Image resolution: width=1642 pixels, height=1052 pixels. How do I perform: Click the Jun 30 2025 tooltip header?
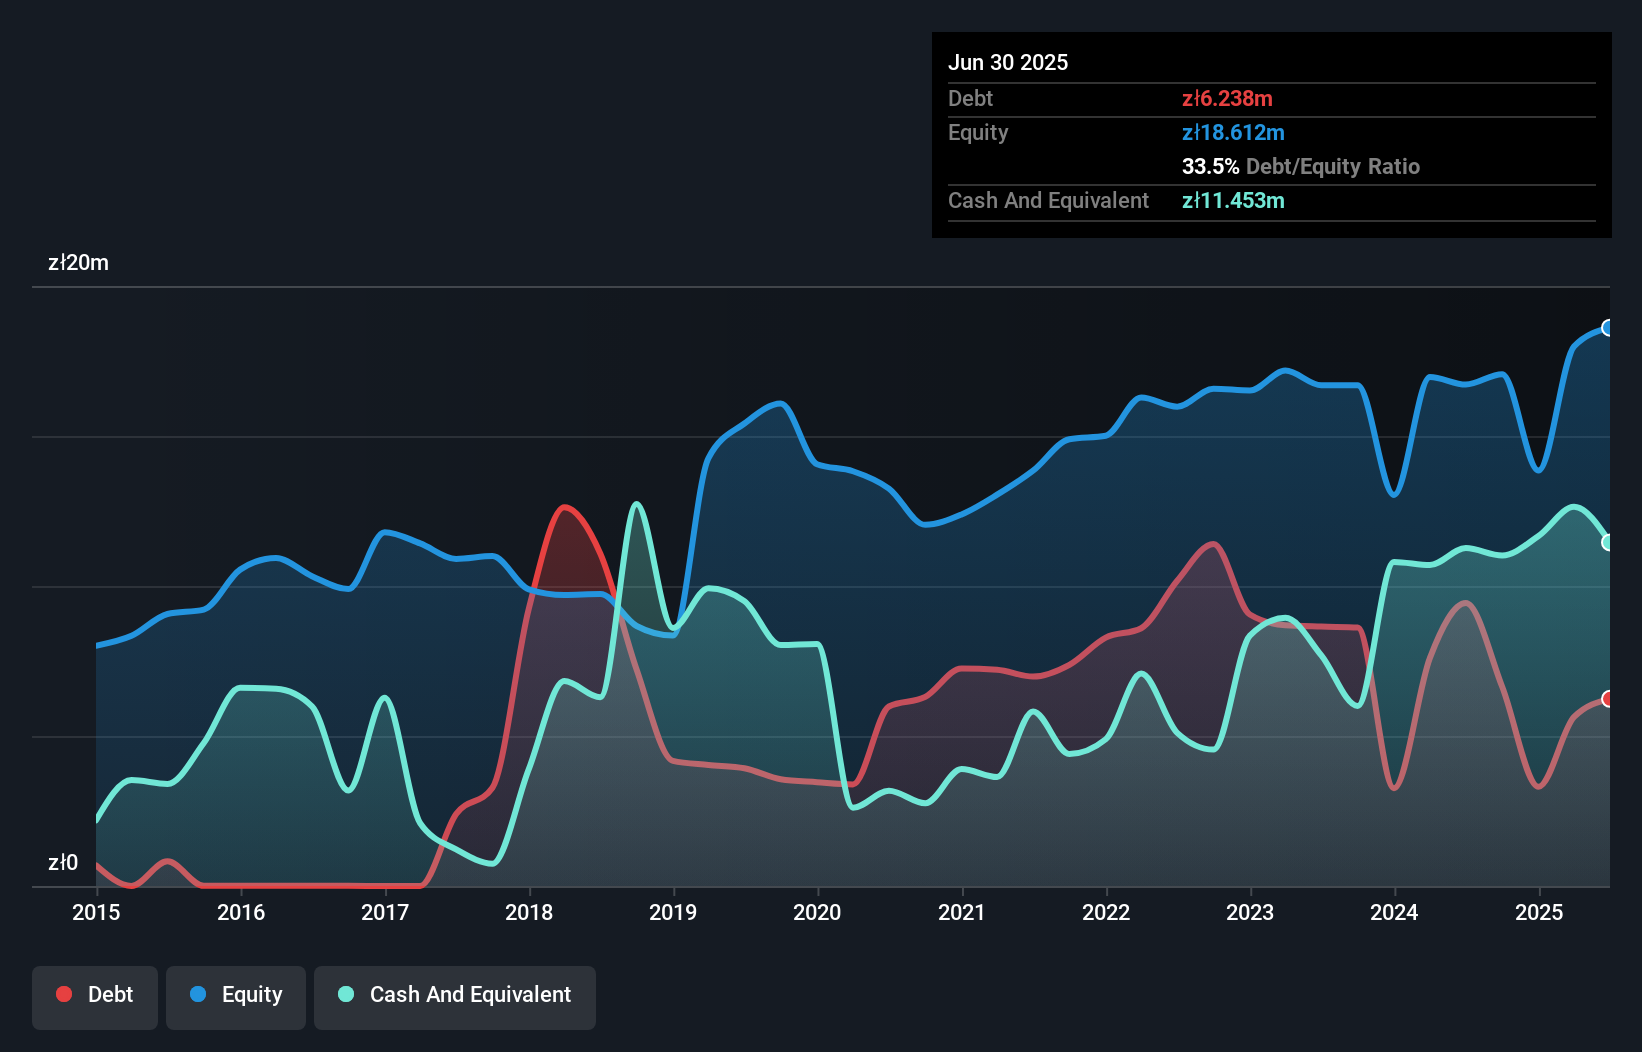1008,62
